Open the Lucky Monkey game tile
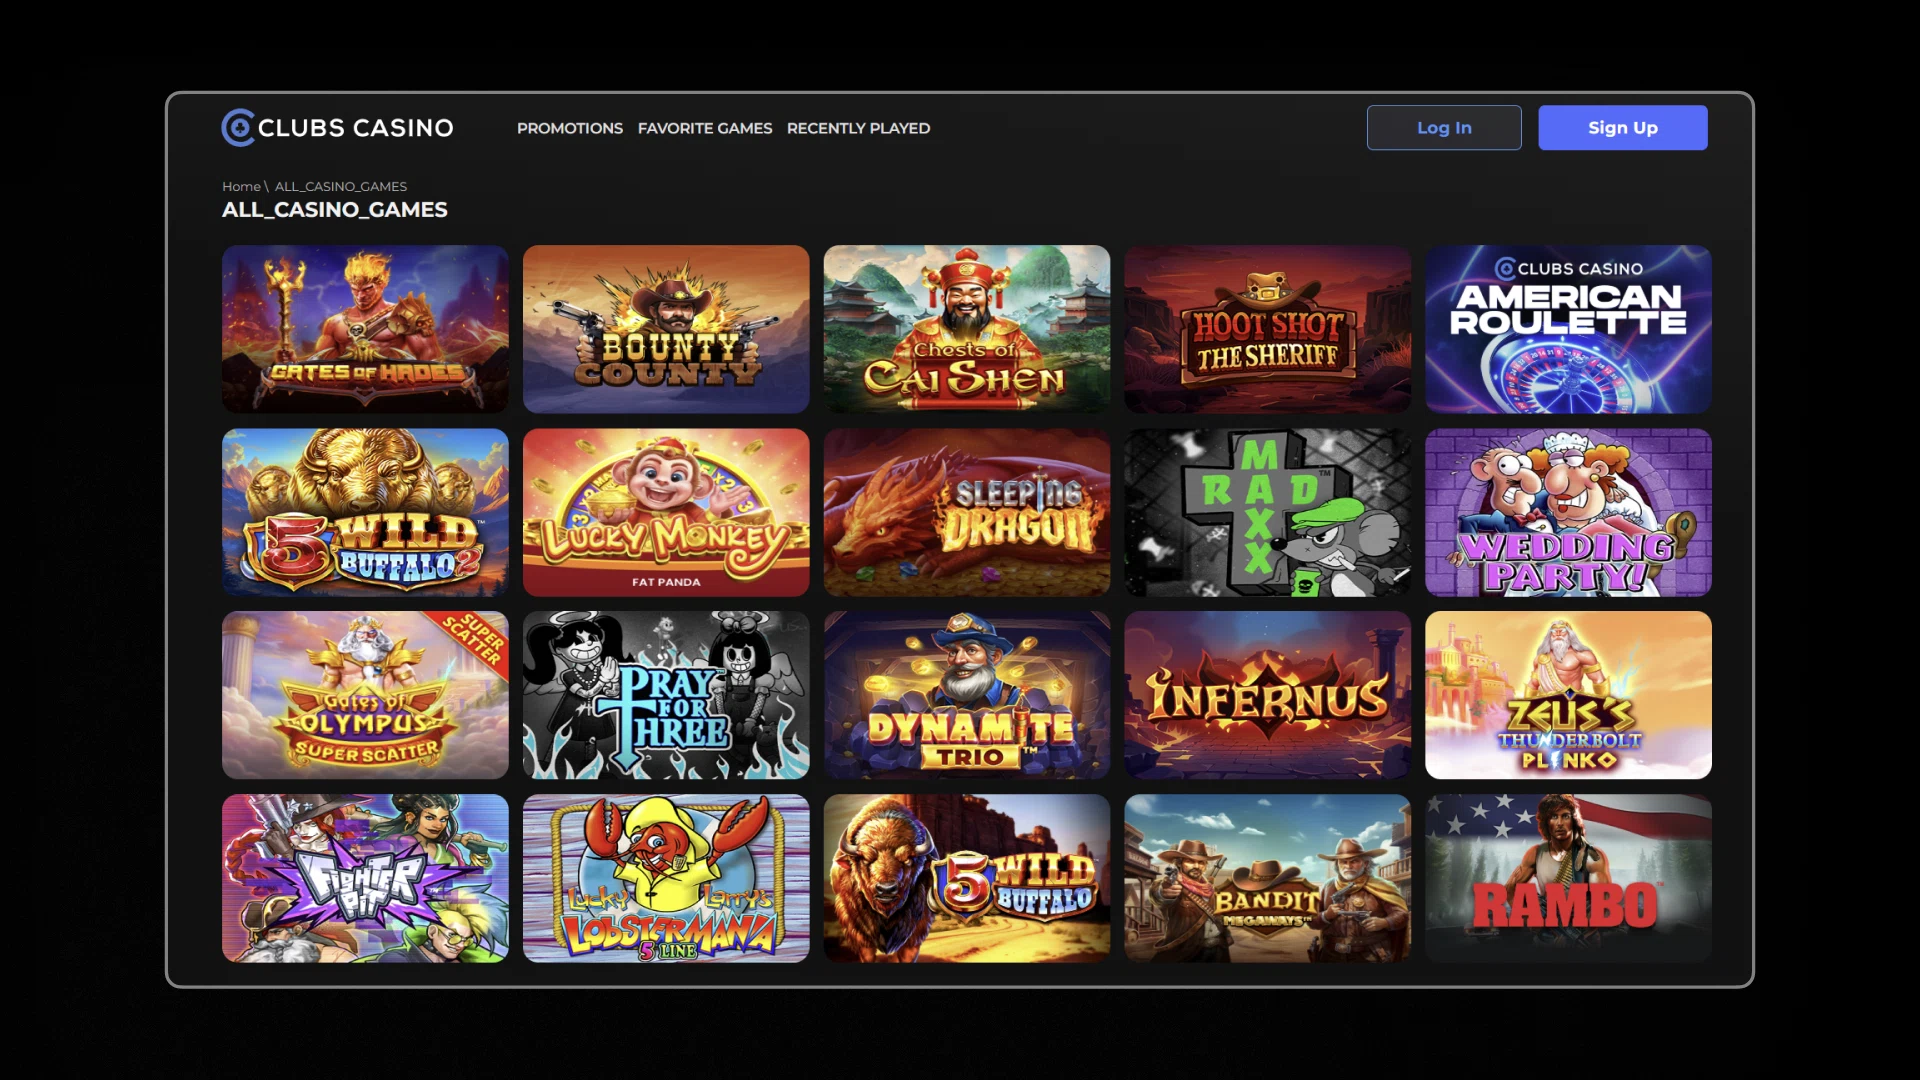1920x1080 pixels. click(x=666, y=512)
